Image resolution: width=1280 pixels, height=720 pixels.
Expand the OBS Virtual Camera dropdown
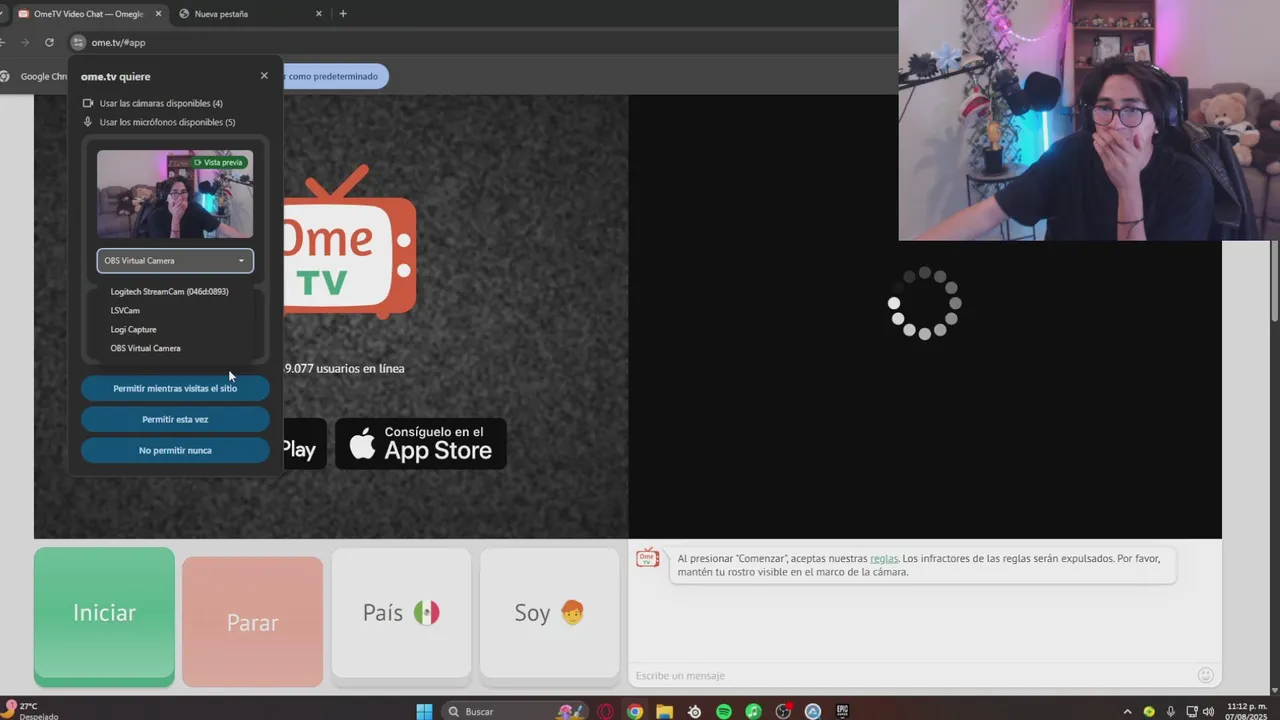point(175,261)
